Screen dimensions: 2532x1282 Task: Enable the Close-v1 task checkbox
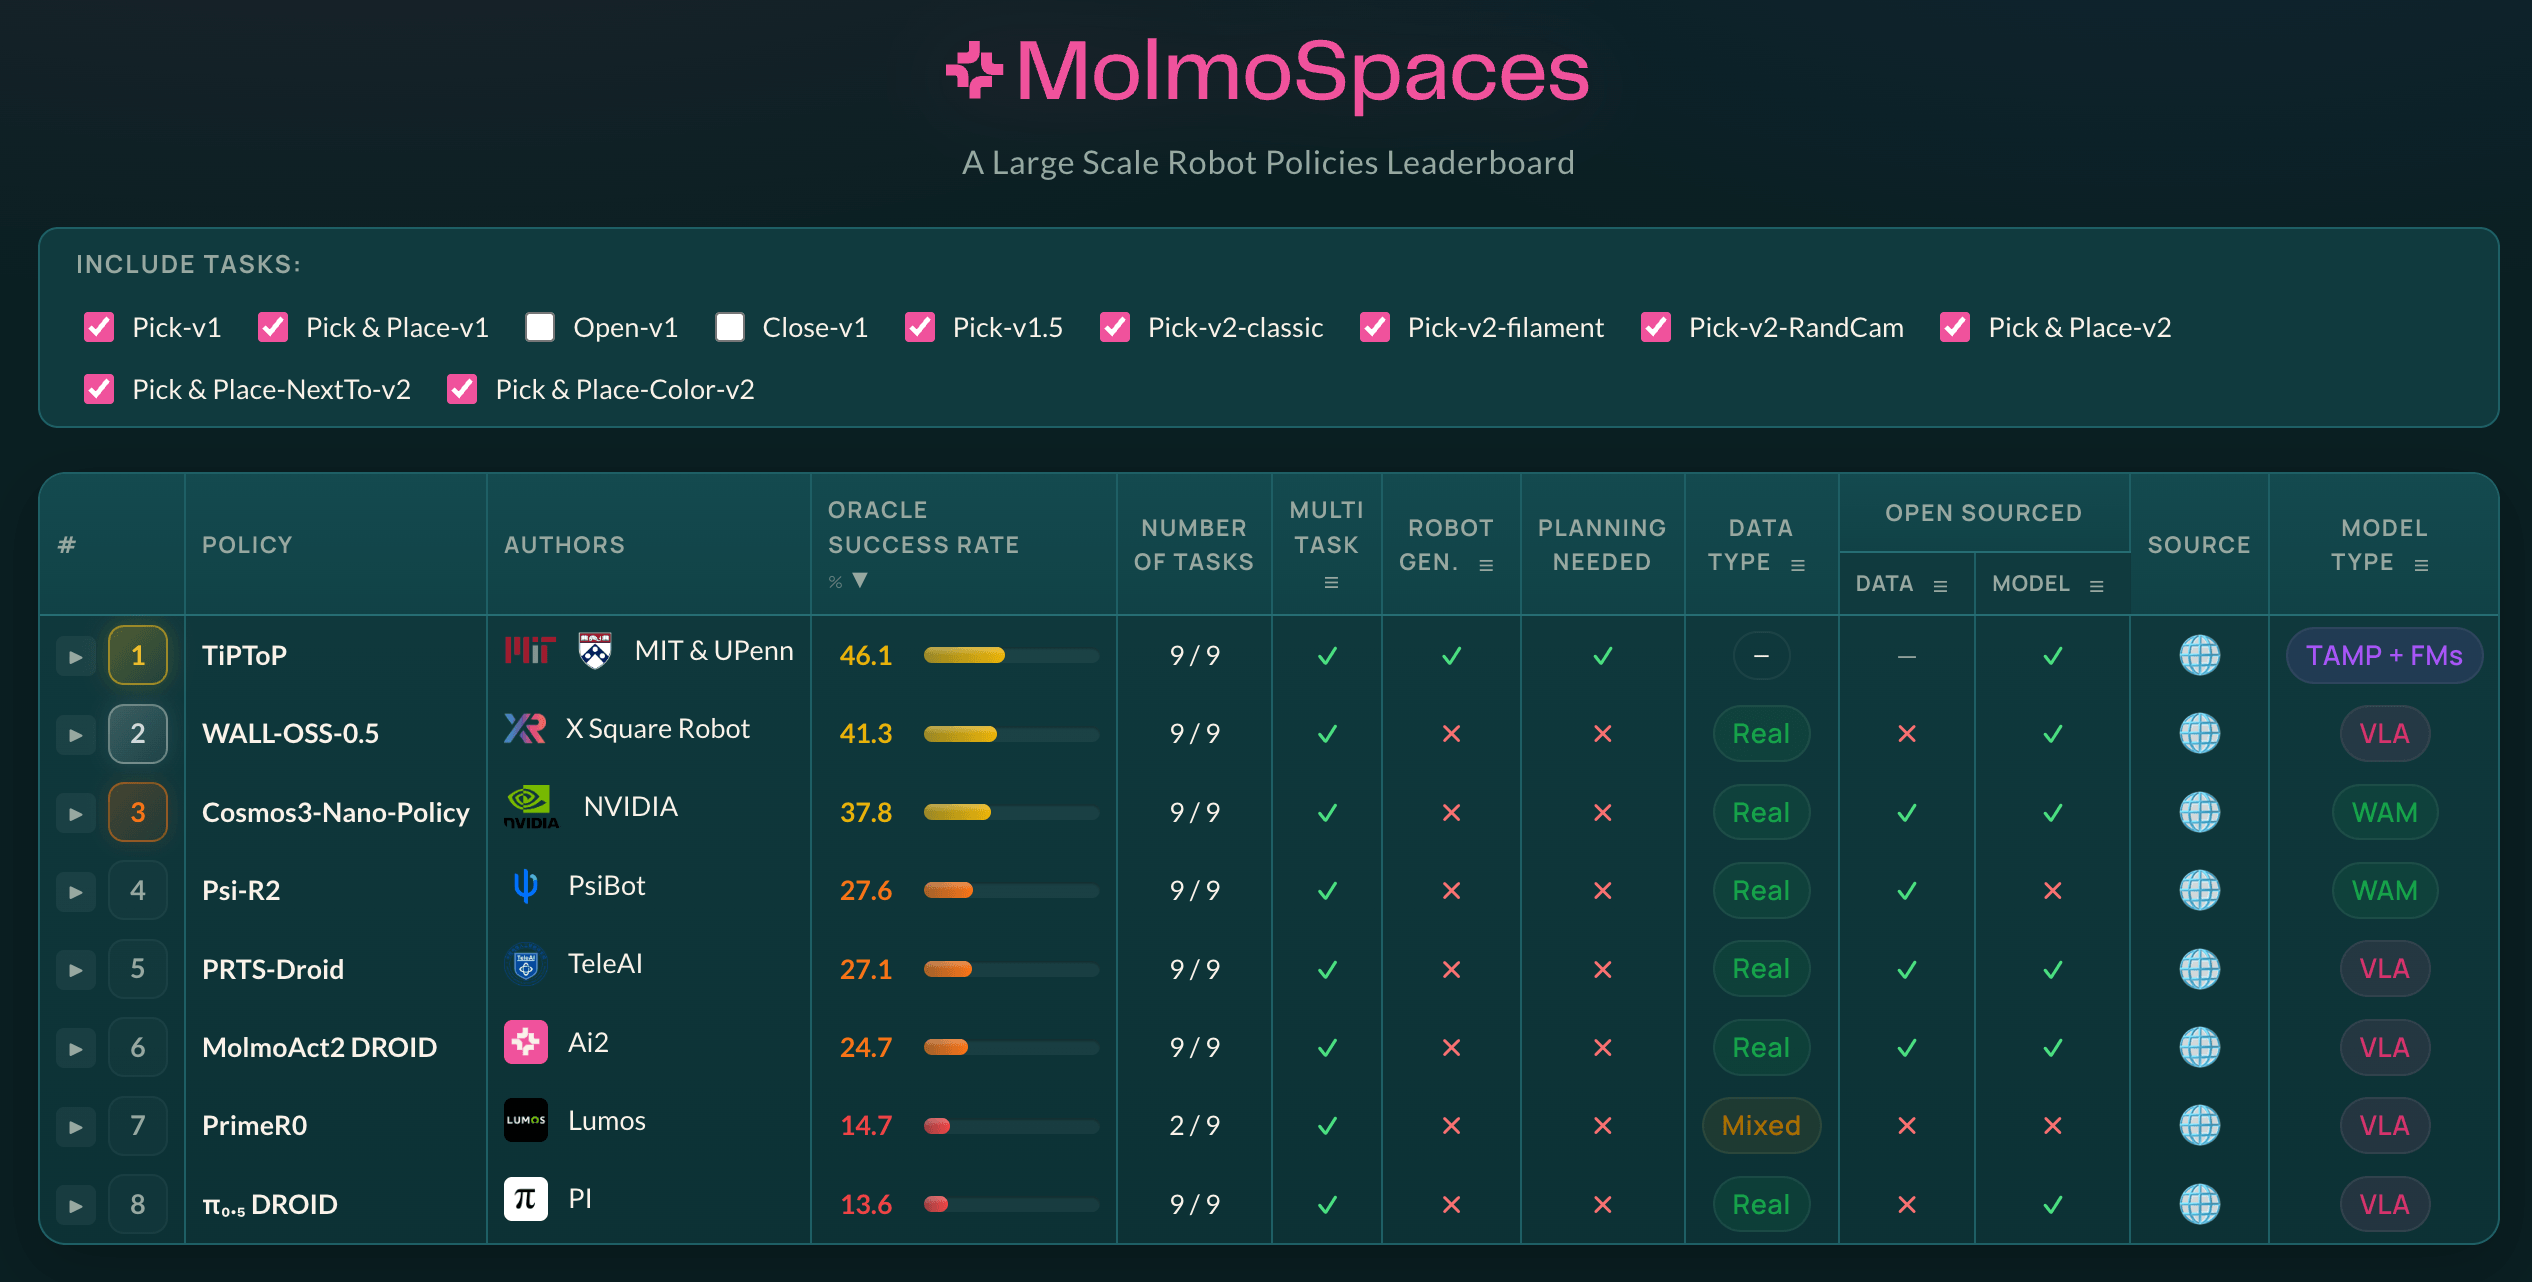coord(730,327)
